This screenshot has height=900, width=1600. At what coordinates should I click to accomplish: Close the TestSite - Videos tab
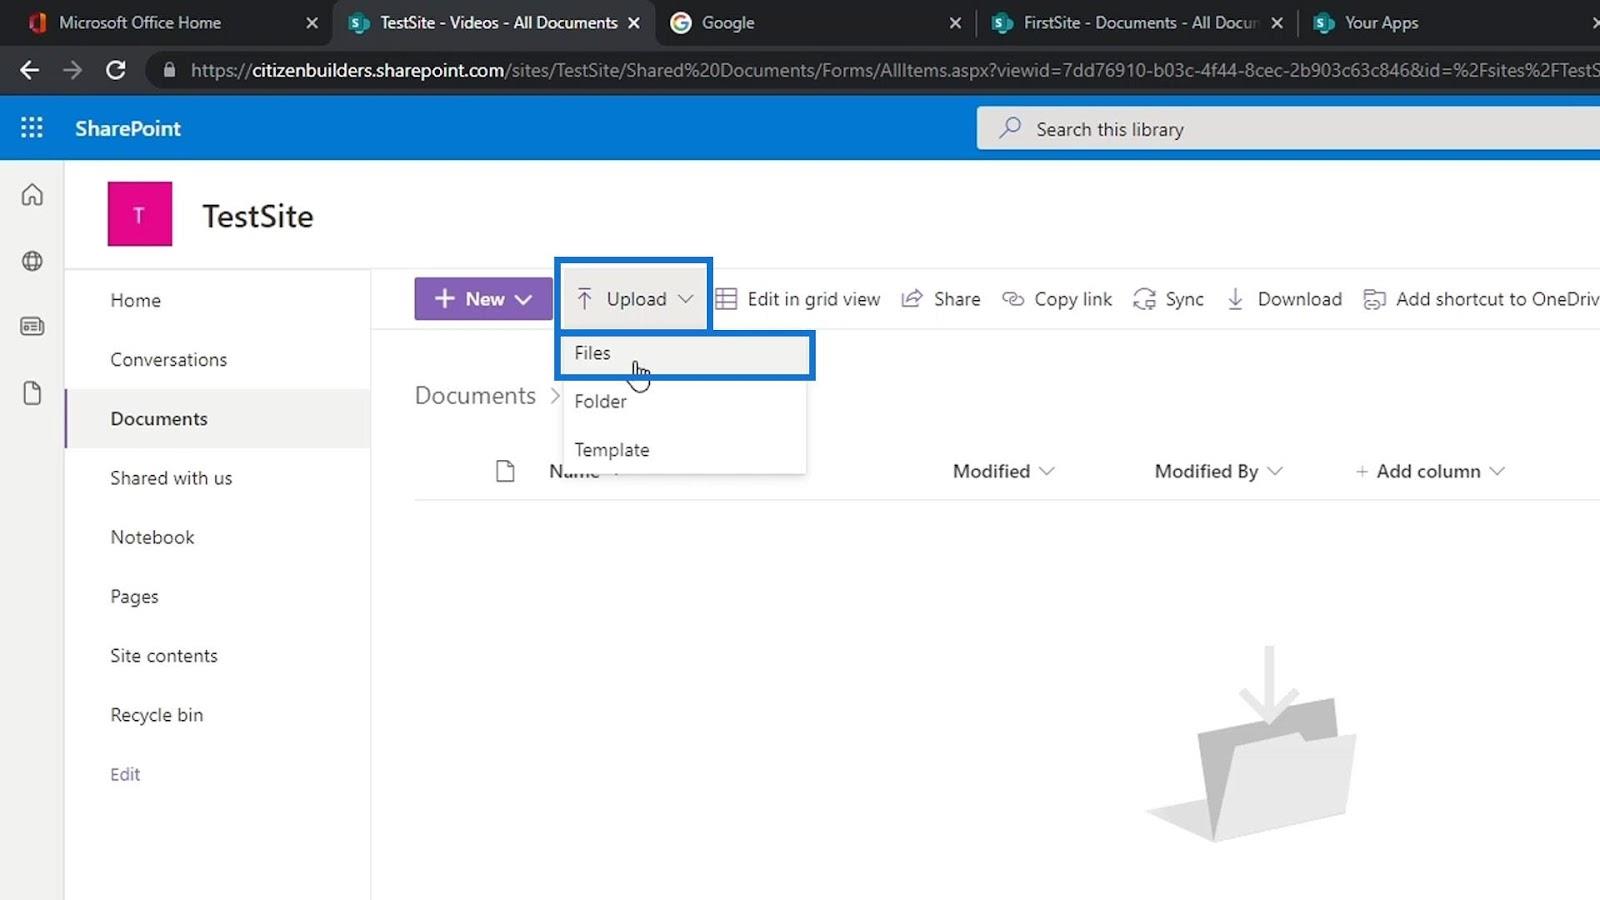tap(634, 22)
